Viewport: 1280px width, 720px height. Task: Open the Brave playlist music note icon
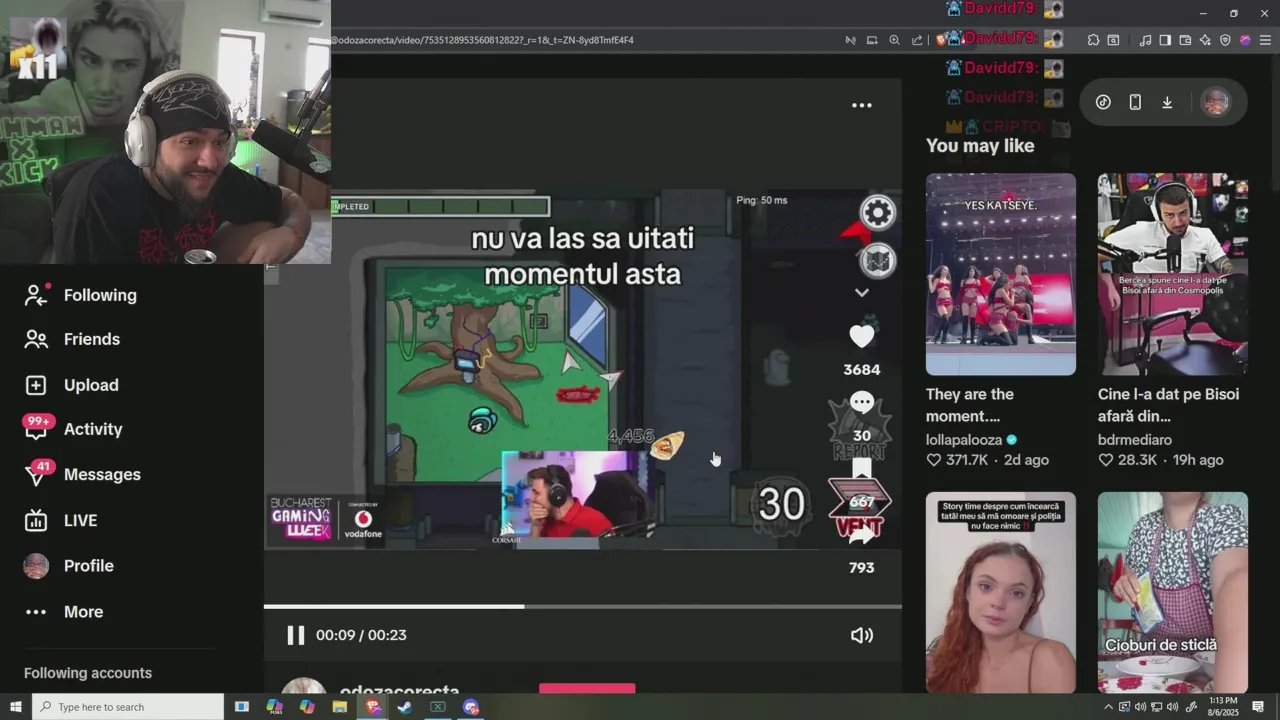tap(1146, 40)
